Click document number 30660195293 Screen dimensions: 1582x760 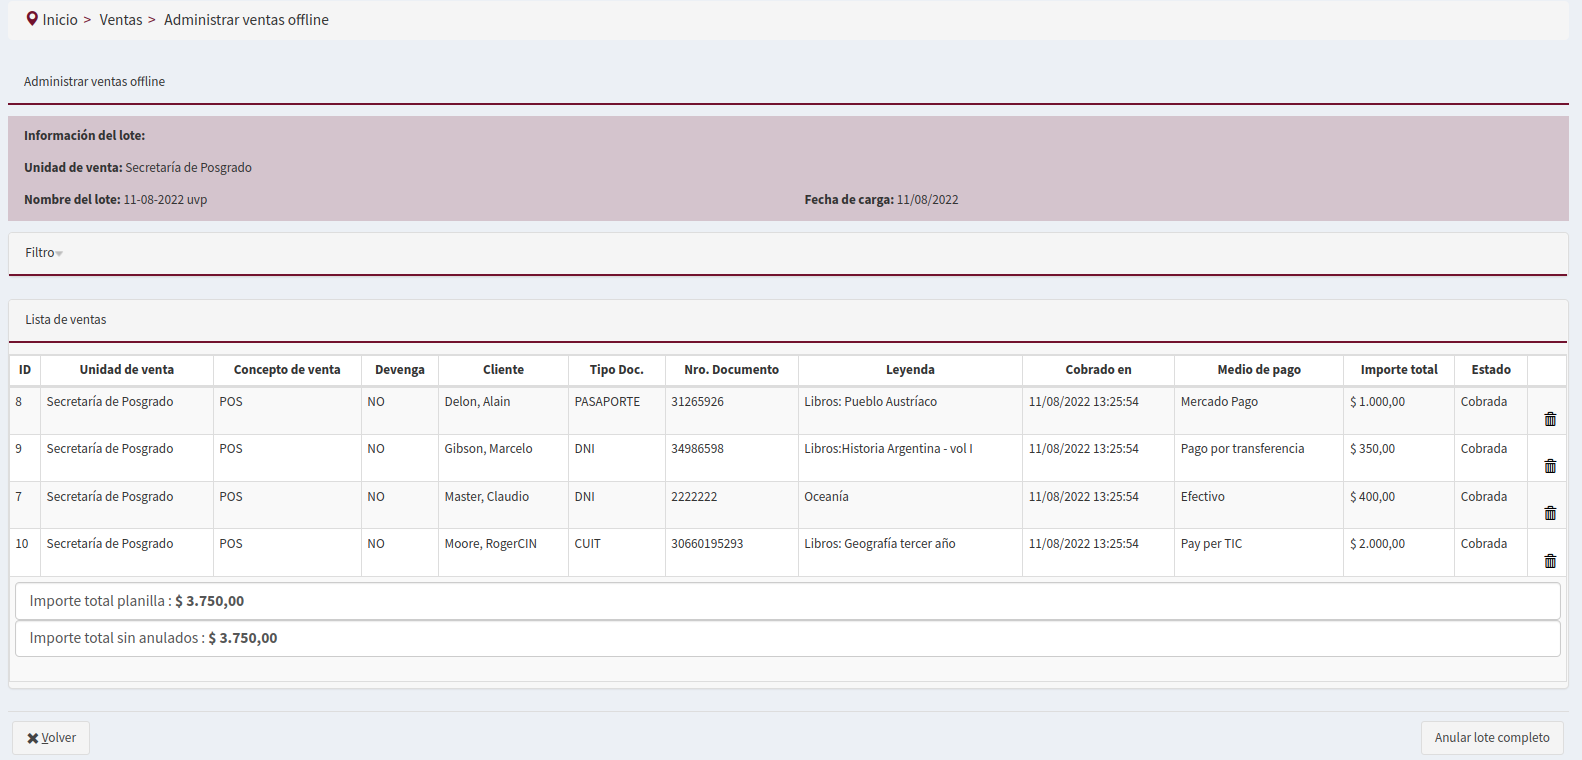click(707, 544)
